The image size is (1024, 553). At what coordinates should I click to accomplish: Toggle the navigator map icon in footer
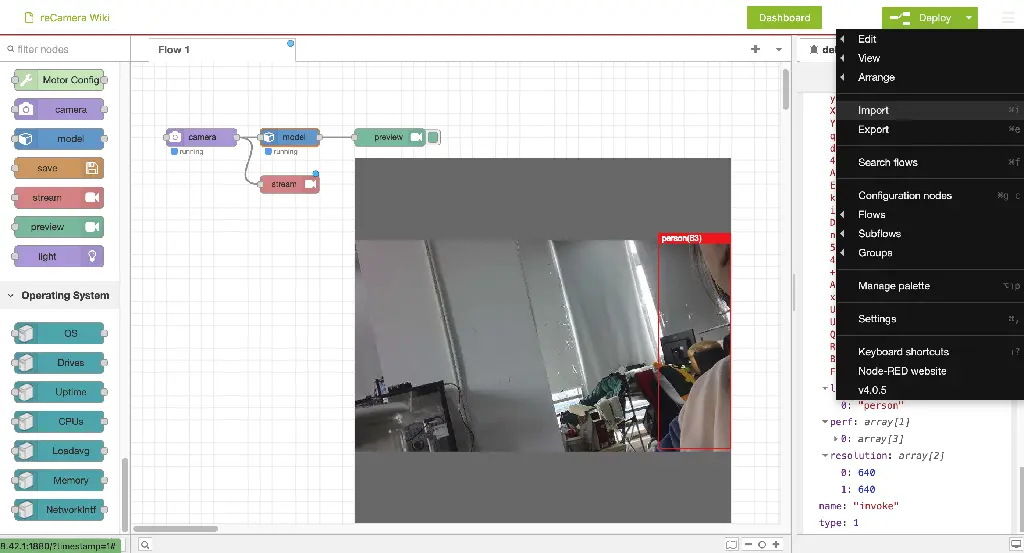[731, 544]
